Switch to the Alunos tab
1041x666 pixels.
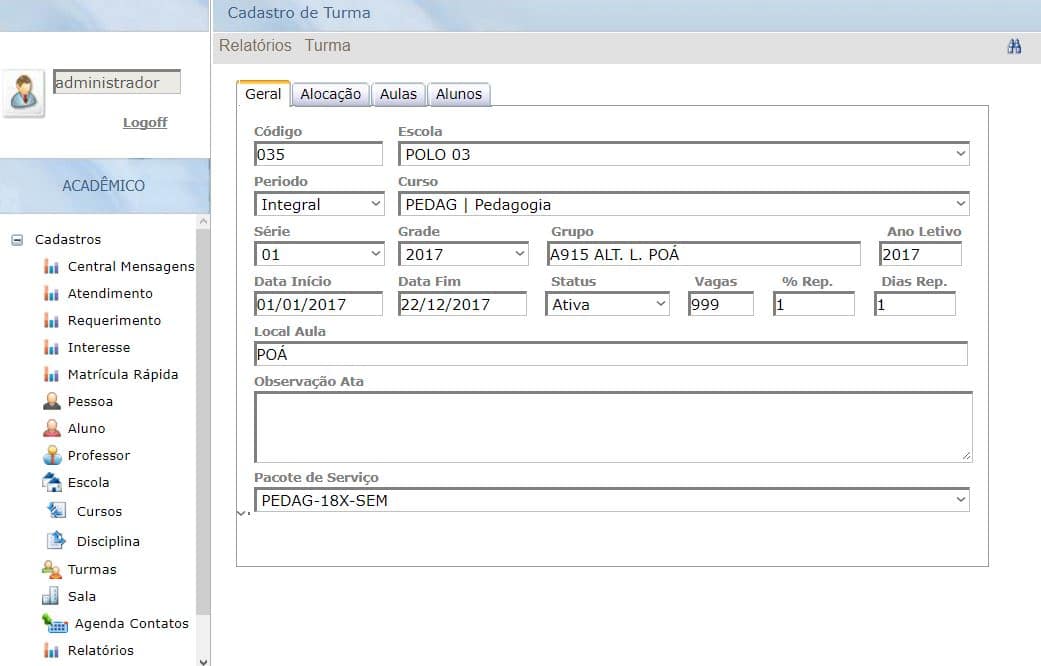[459, 94]
